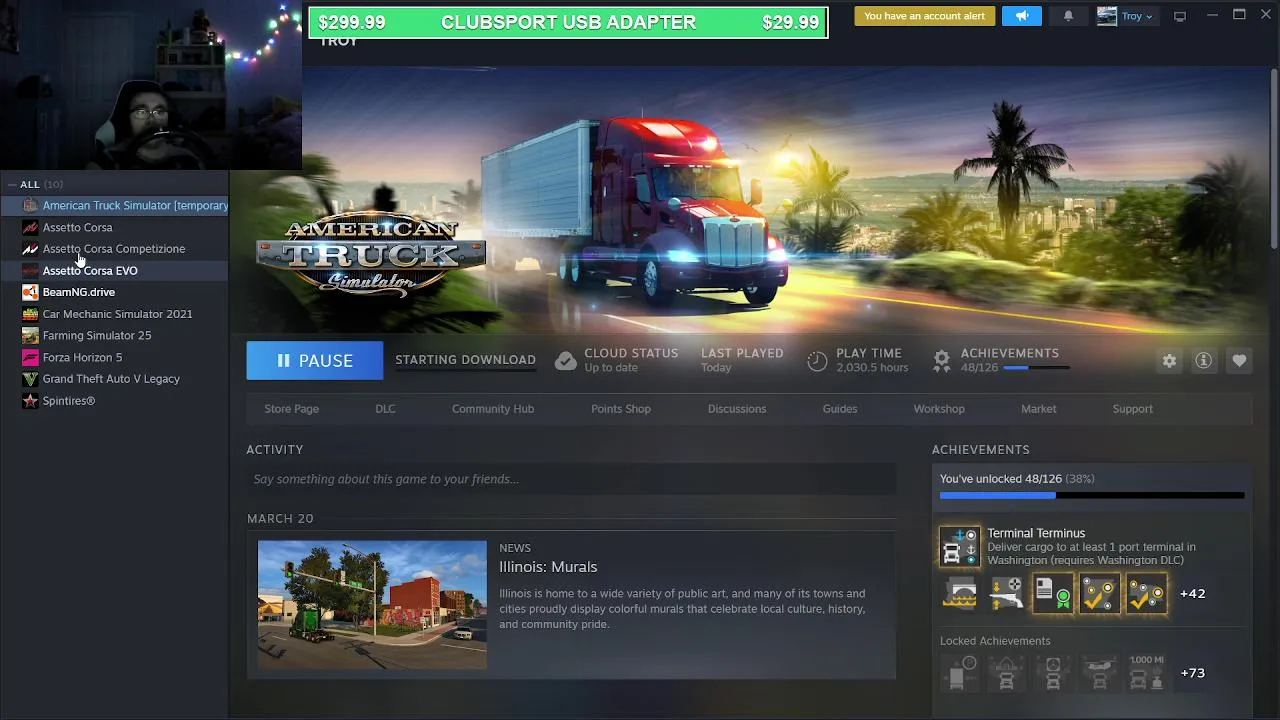Click the BeamNG.drive game icon
The height and width of the screenshot is (720, 1280).
pyautogui.click(x=30, y=292)
